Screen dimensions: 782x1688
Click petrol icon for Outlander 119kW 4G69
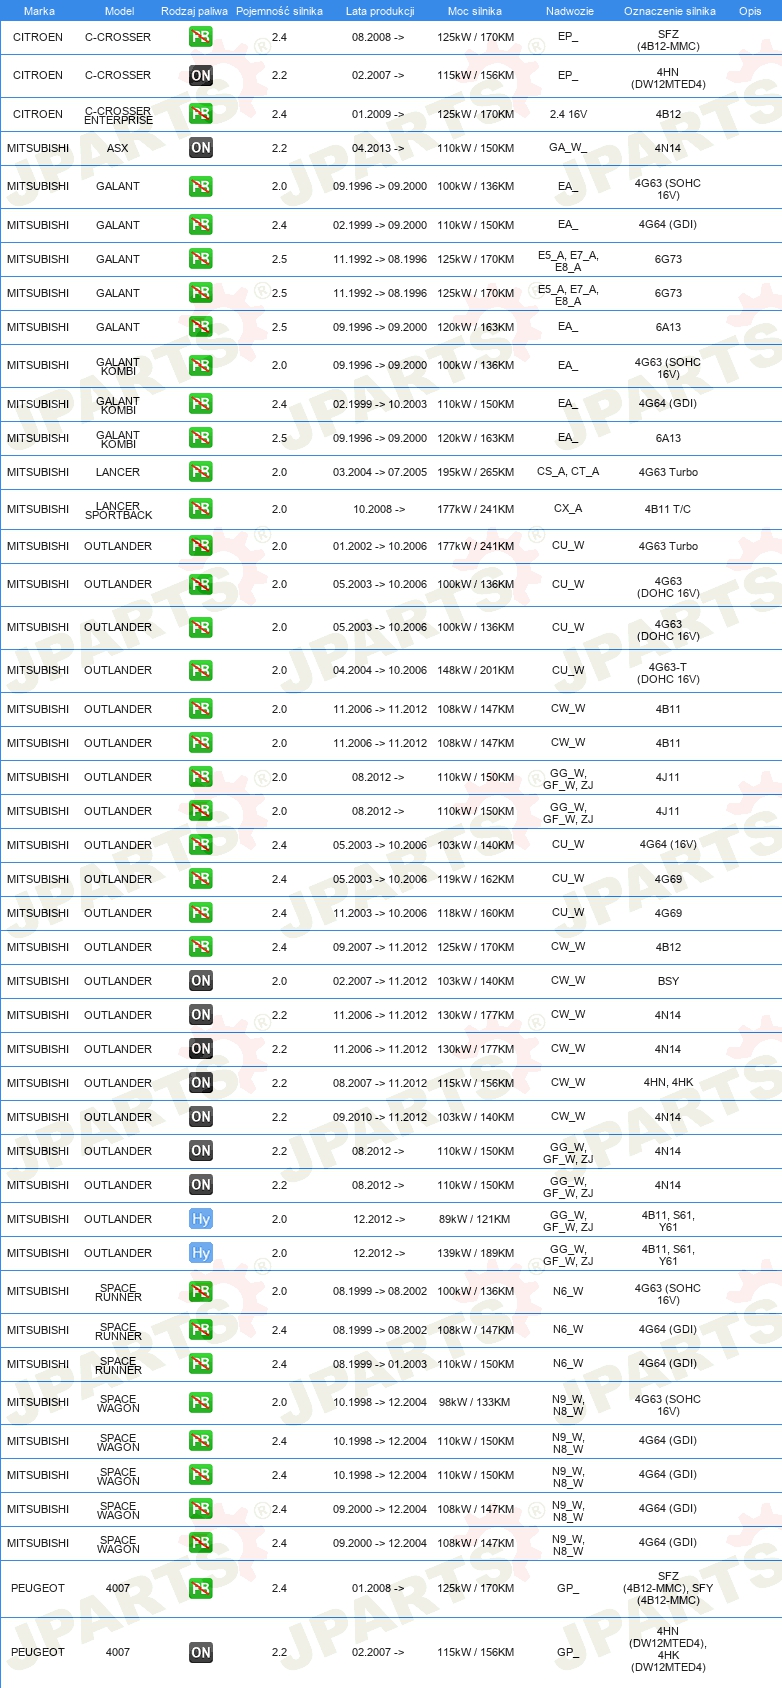tap(201, 879)
